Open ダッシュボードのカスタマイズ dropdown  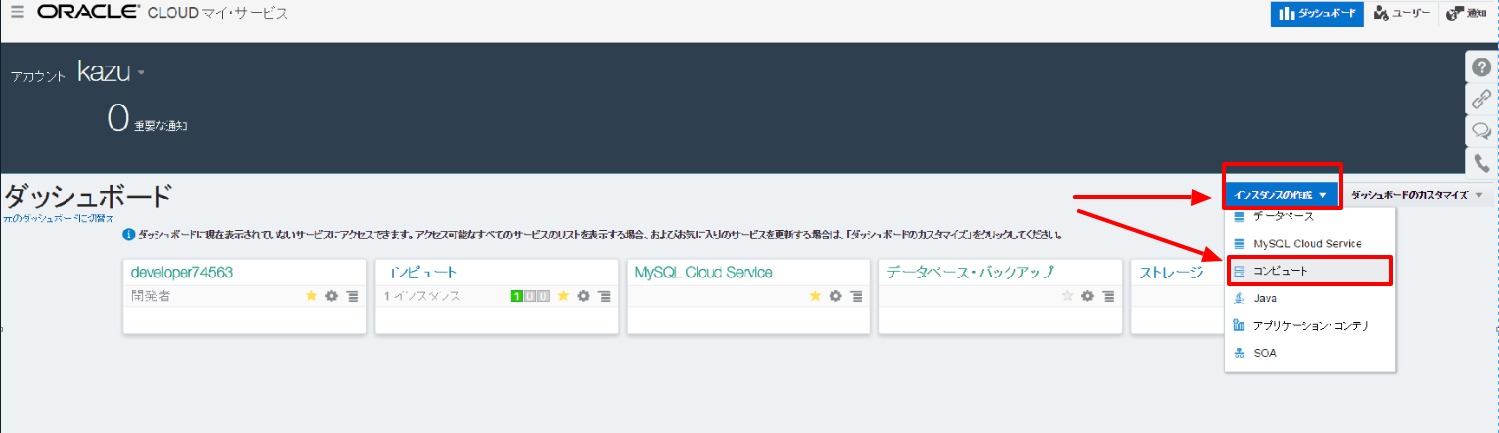(x=1418, y=195)
